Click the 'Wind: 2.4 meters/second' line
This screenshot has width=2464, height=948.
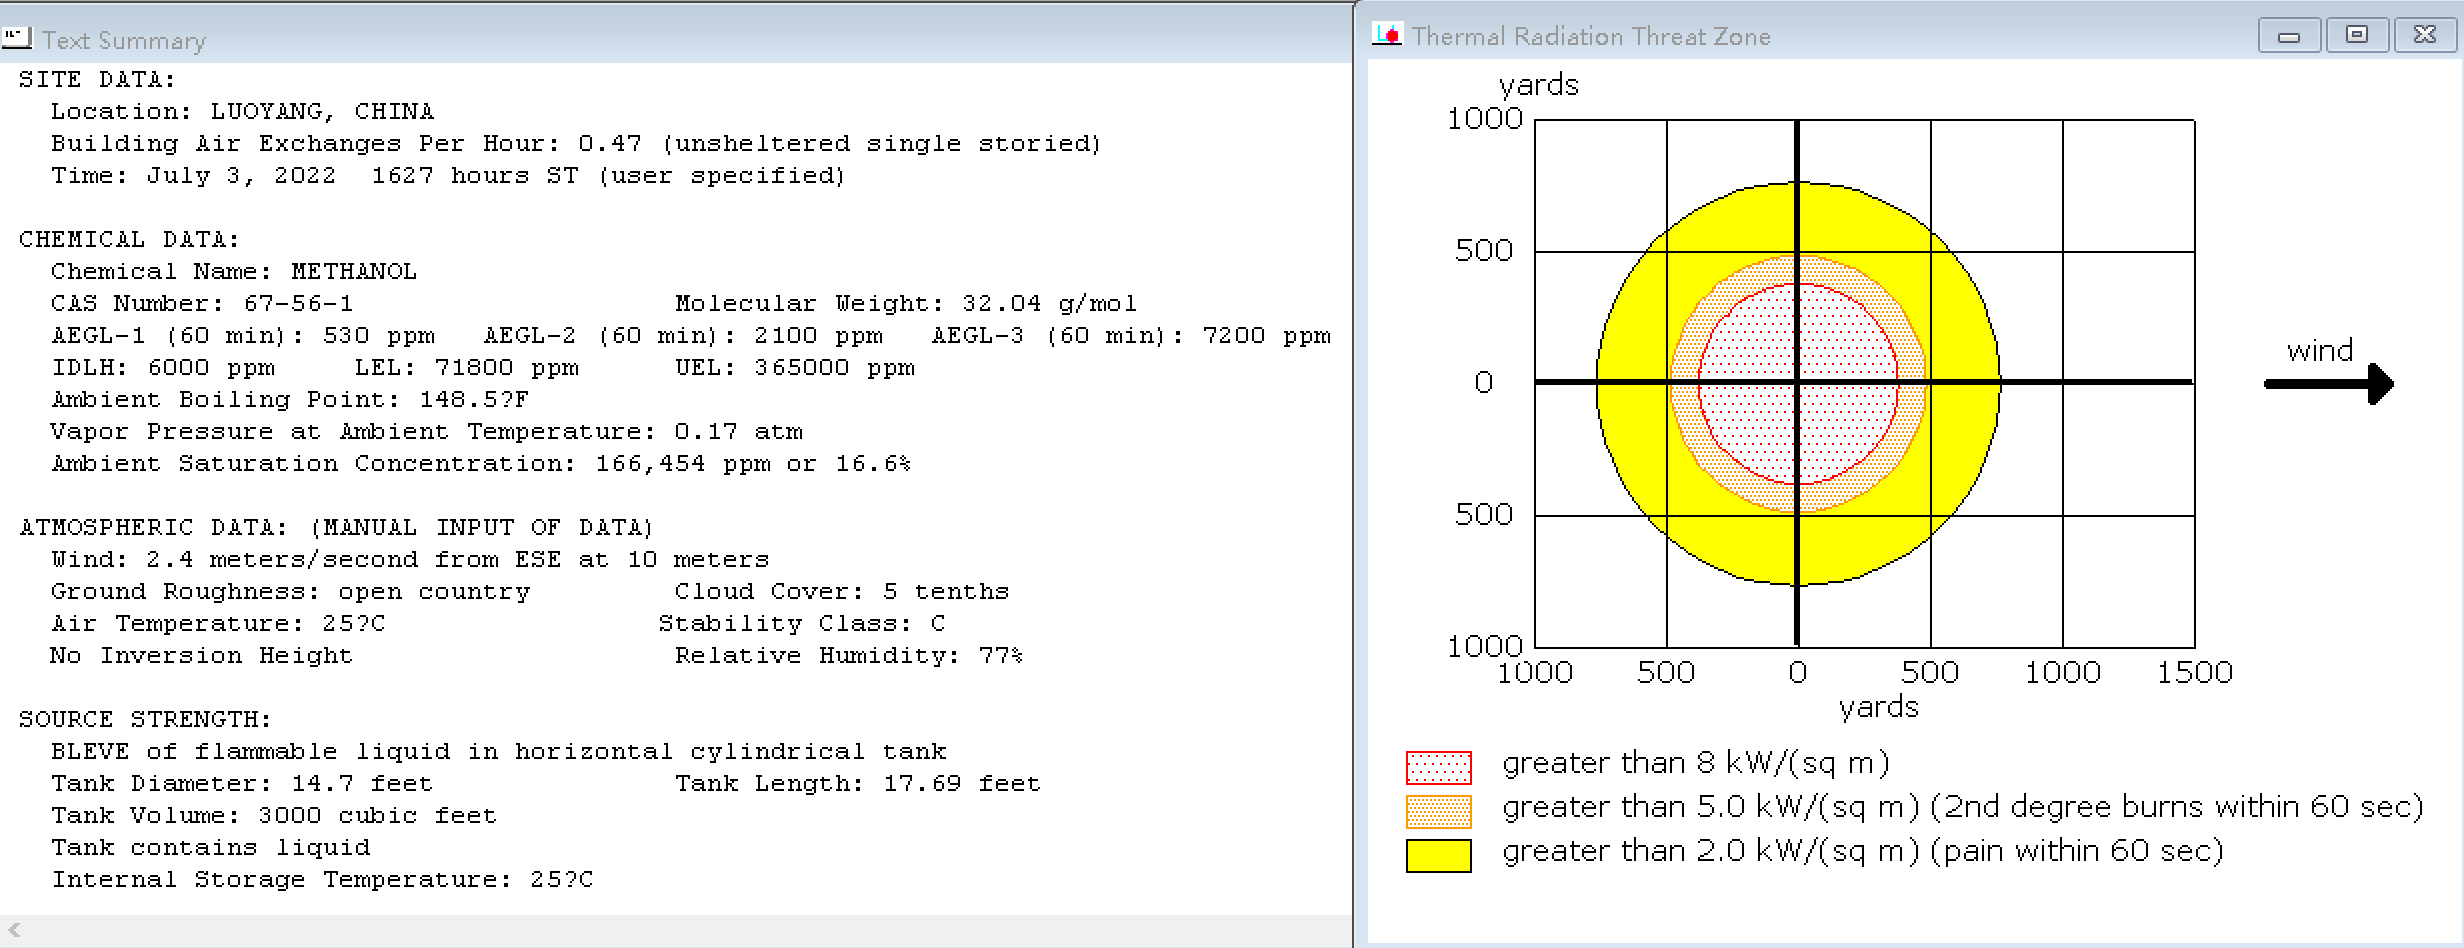tap(410, 559)
